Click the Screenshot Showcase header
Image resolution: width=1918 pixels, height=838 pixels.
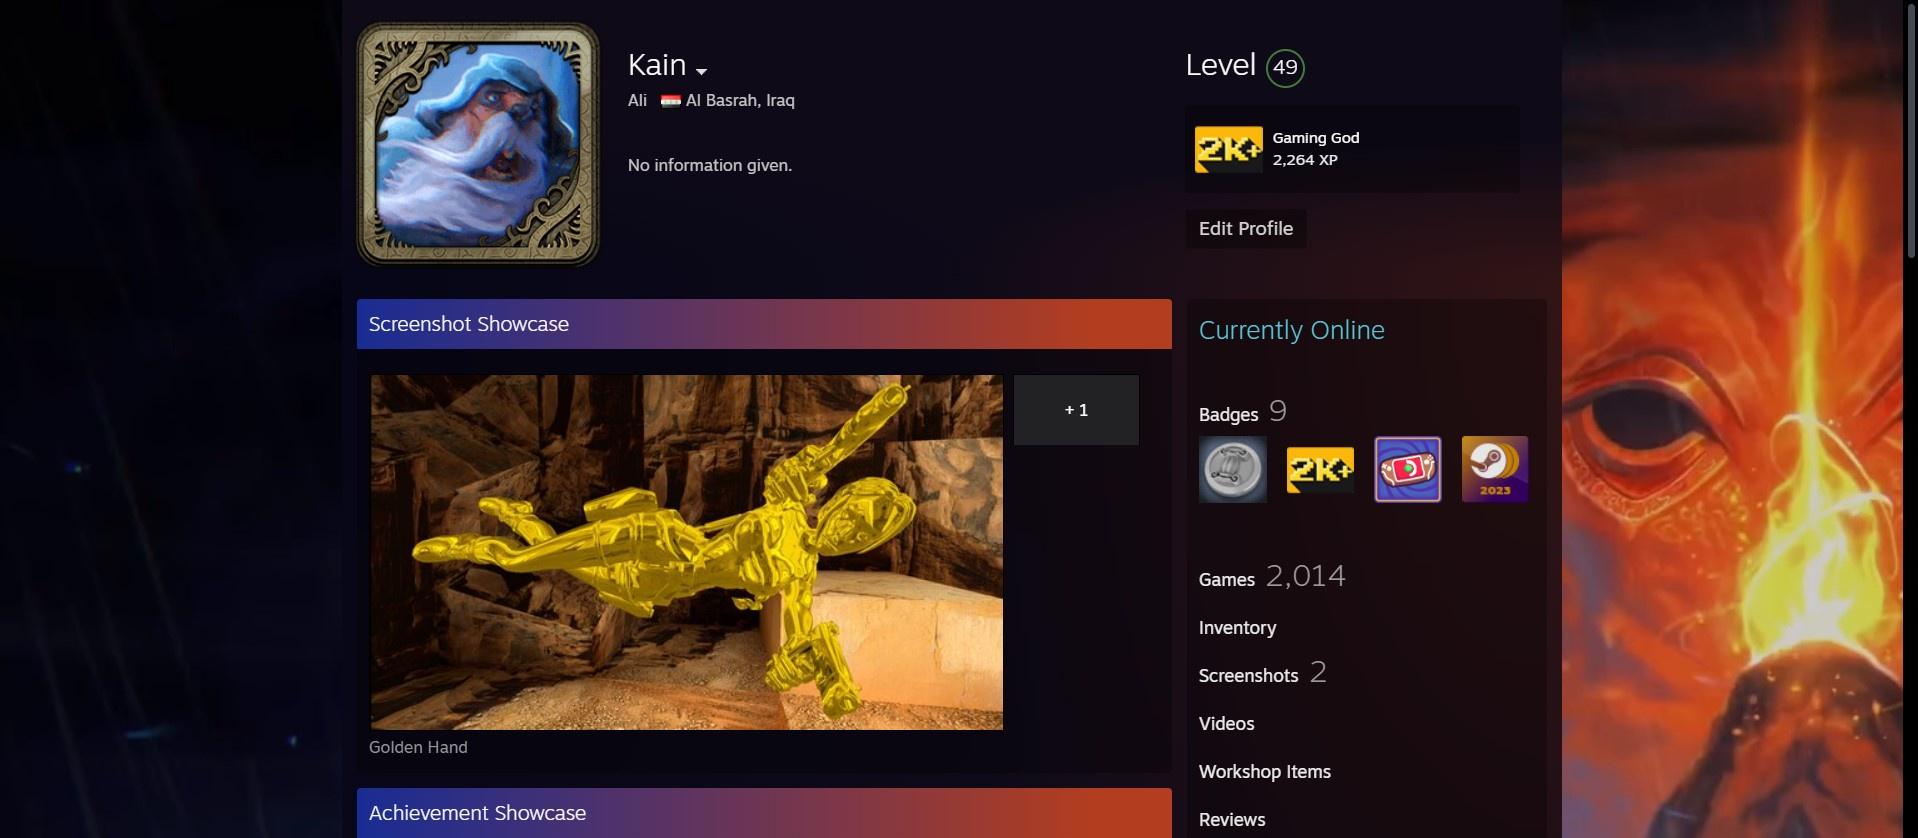tap(764, 324)
